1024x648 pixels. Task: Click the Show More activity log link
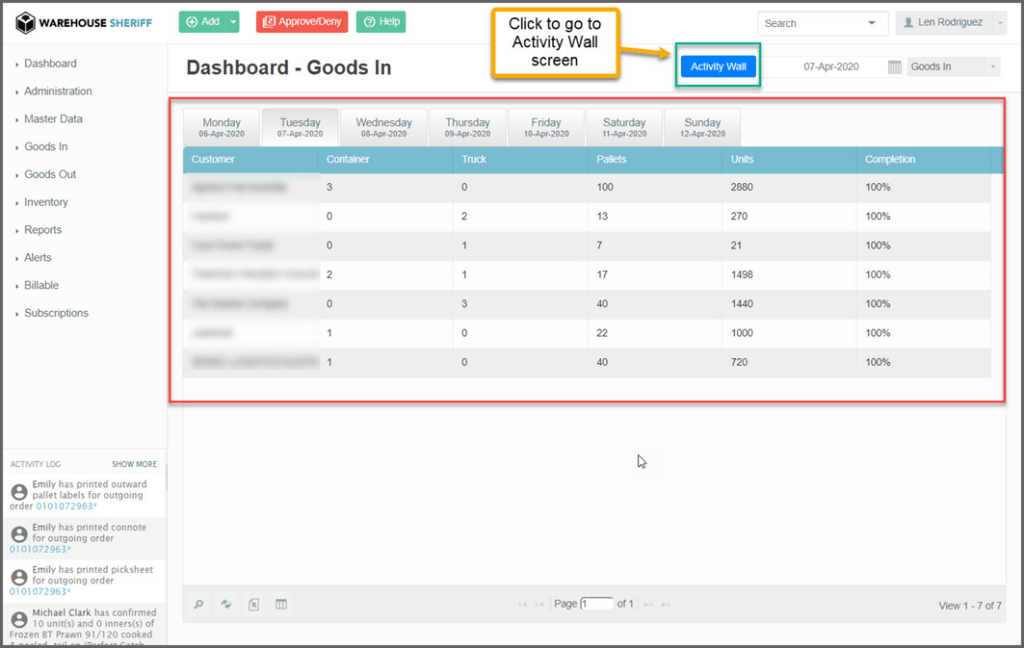[134, 464]
